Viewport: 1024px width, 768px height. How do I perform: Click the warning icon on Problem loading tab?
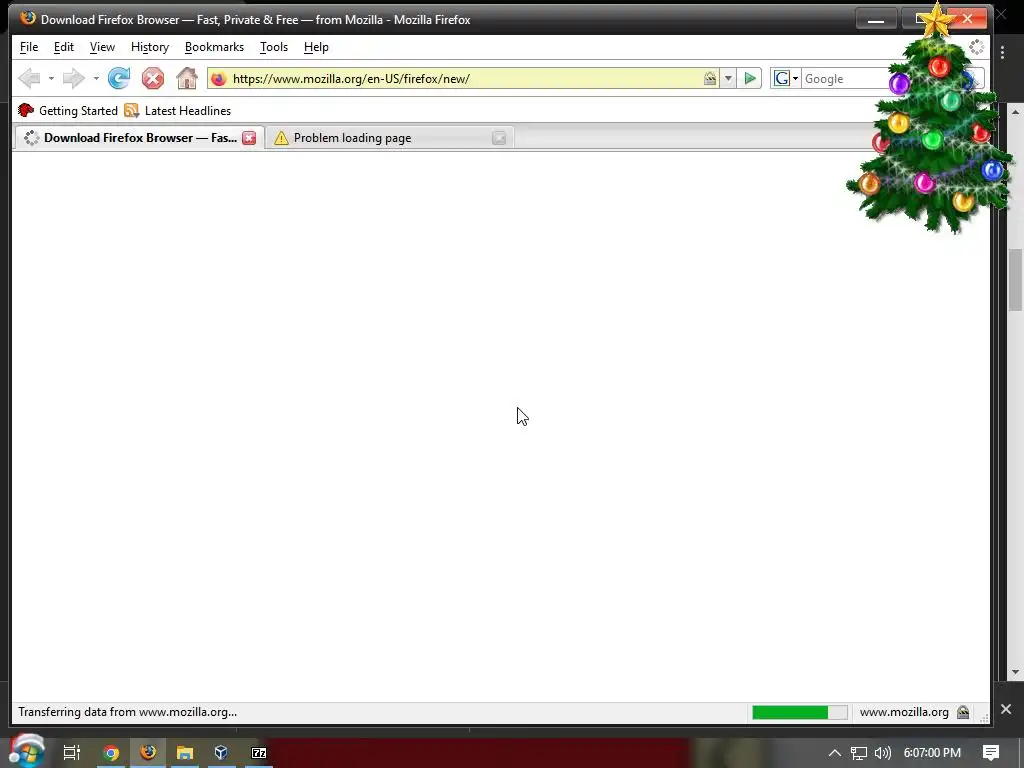click(x=281, y=138)
